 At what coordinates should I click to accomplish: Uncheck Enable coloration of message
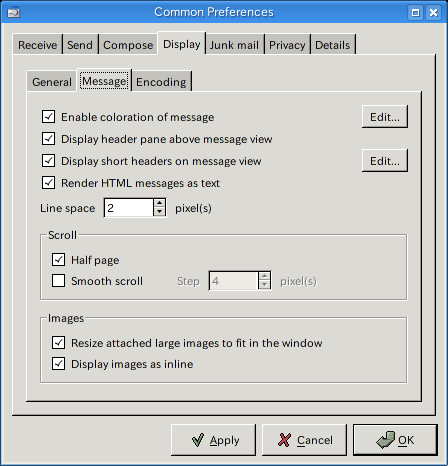pos(49,117)
